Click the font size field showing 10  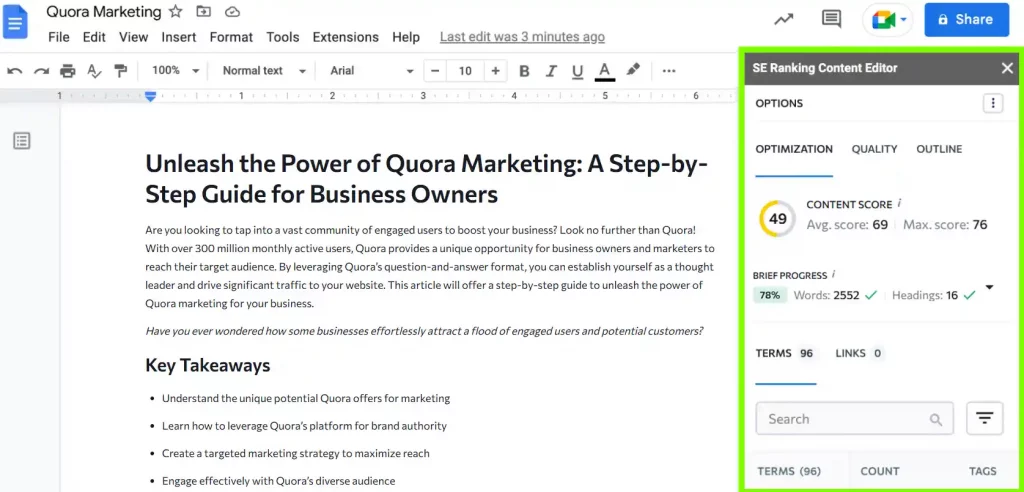pos(465,71)
